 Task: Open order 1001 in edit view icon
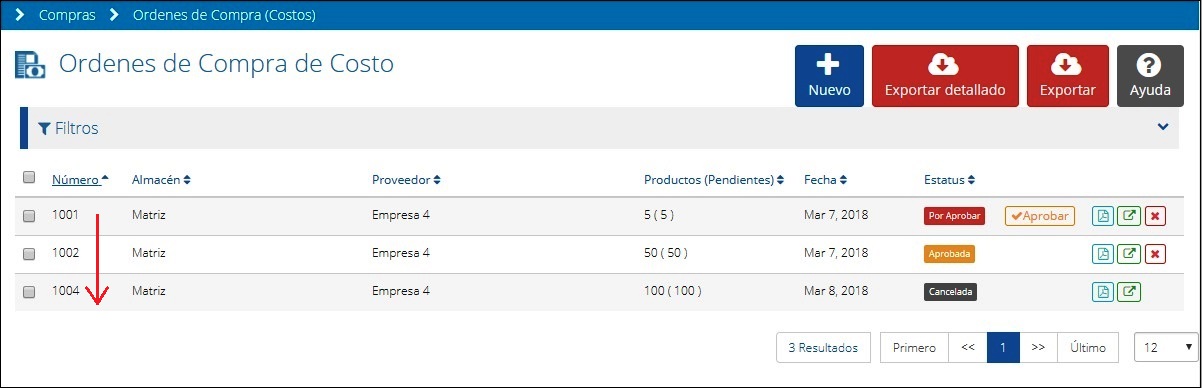[x=1129, y=216]
